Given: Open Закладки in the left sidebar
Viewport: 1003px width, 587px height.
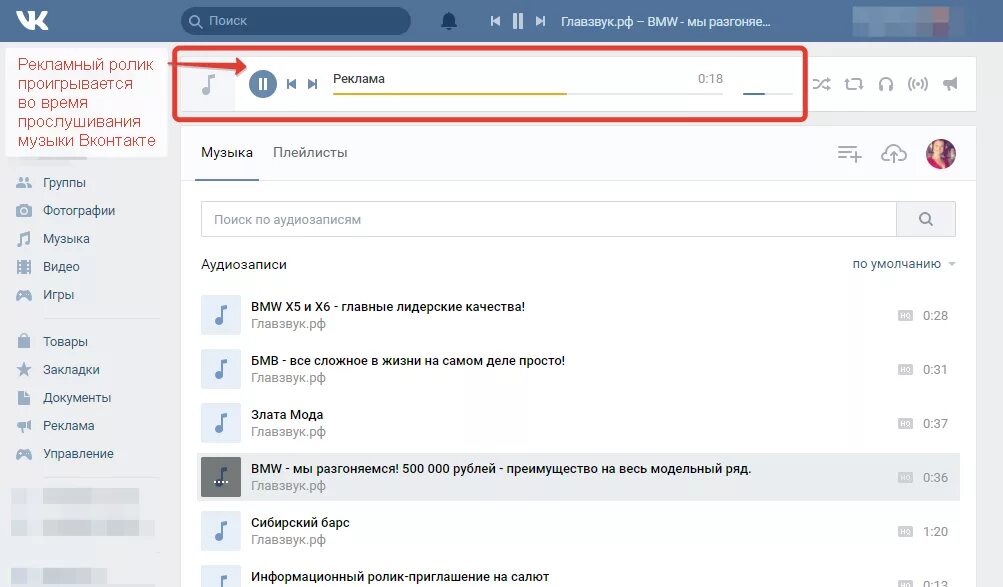Looking at the screenshot, I should [71, 370].
